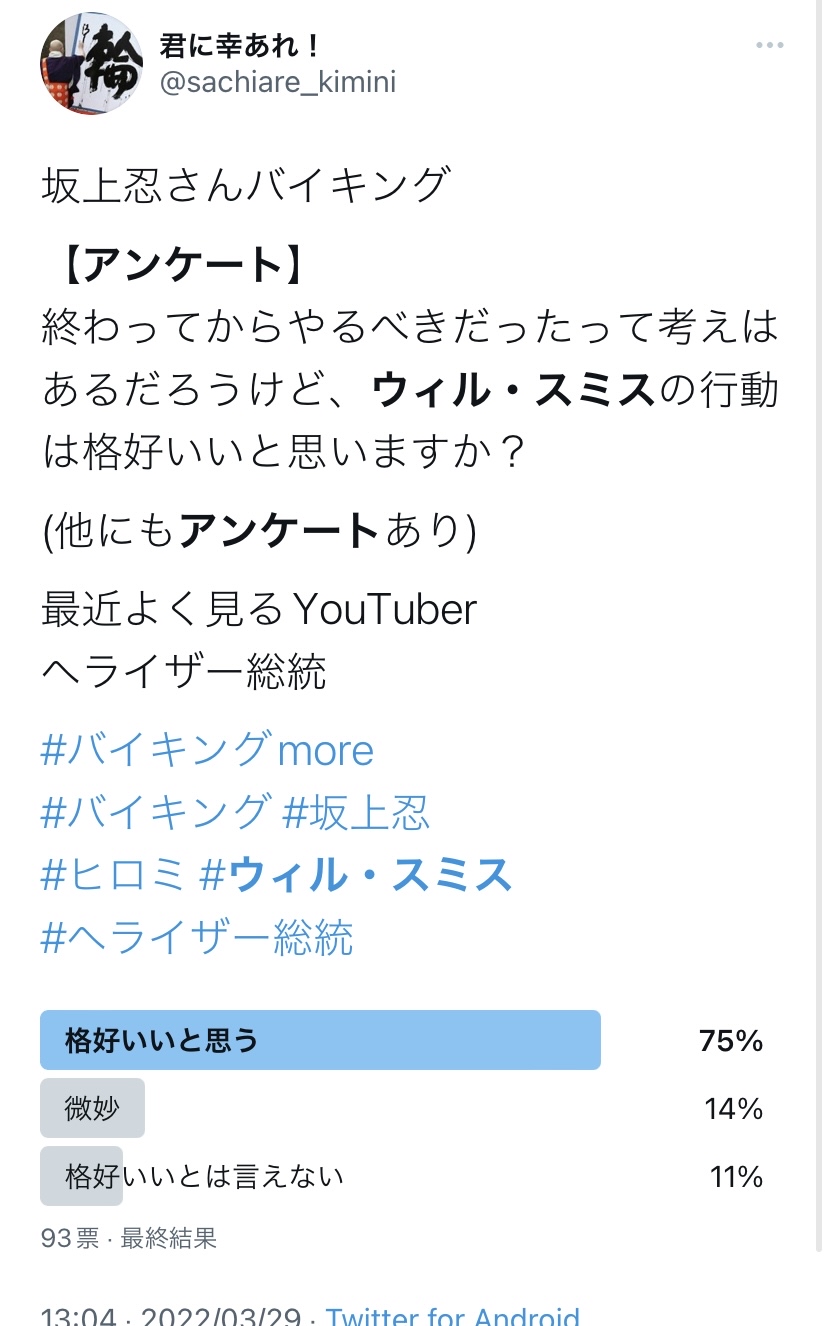Screen dimensions: 828x1326
Task: Open the @sachiare_kimini handle
Action: pos(278,82)
